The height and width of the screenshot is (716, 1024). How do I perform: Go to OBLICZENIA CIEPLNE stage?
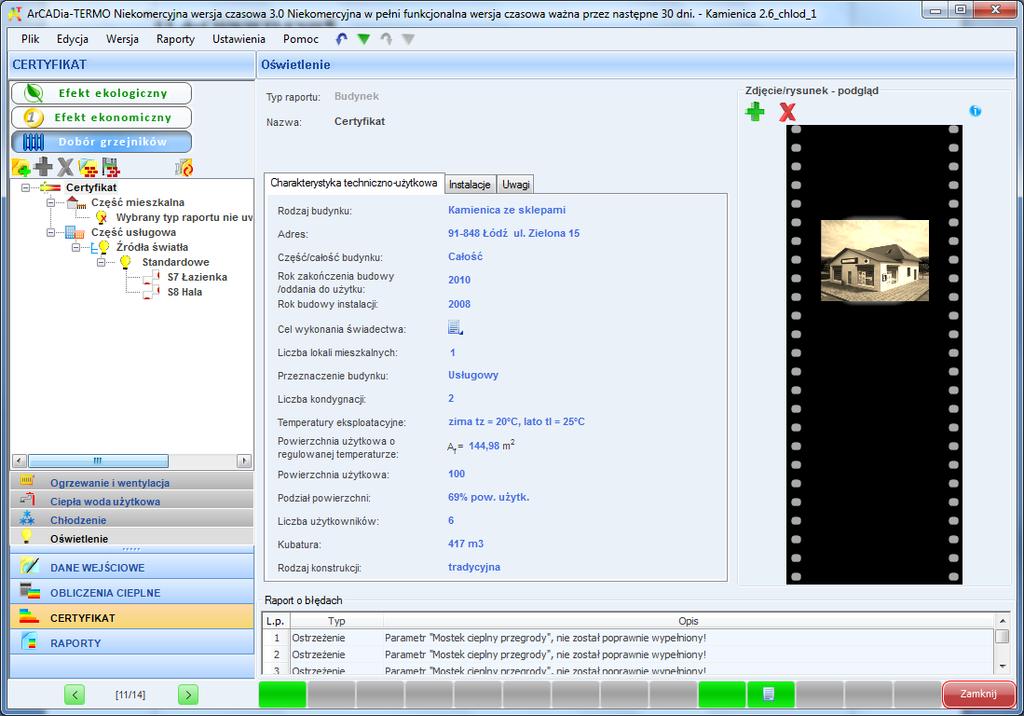point(132,593)
